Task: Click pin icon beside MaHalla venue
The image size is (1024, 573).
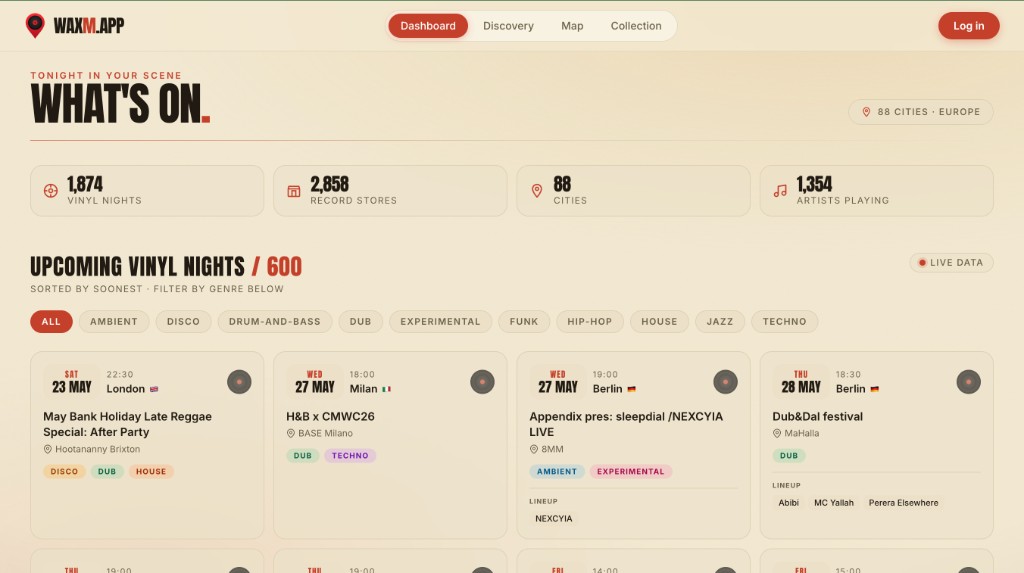Action: pos(776,433)
